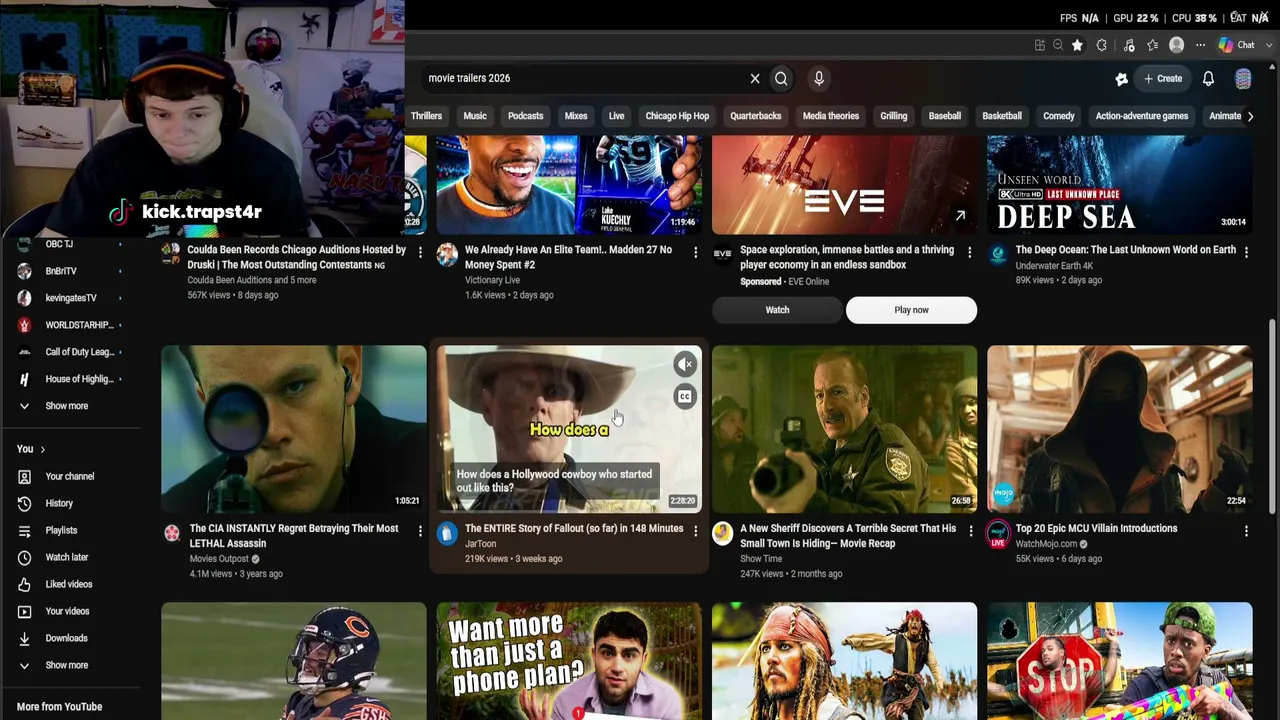1280x720 pixels.
Task: Open Your channel in the sidebar
Action: 69,477
